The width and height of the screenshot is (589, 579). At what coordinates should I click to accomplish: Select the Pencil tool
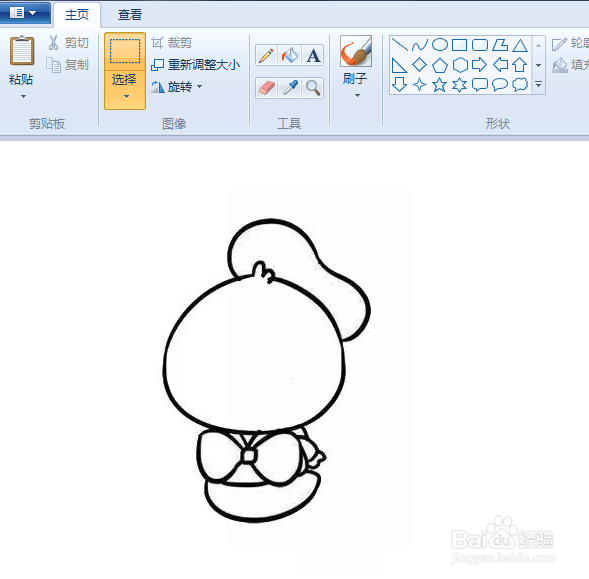[x=266, y=55]
